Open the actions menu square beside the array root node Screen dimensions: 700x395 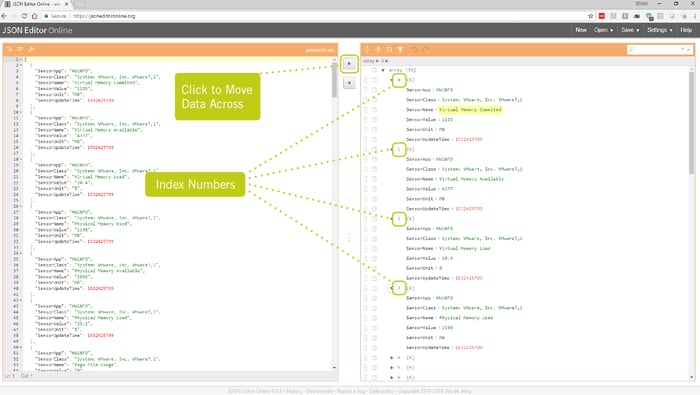374,70
